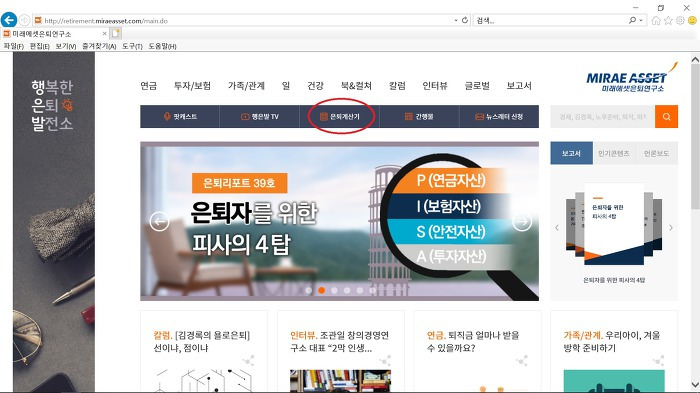700x393 pixels.
Task: Click the browser back arrow button
Action: (9, 20)
